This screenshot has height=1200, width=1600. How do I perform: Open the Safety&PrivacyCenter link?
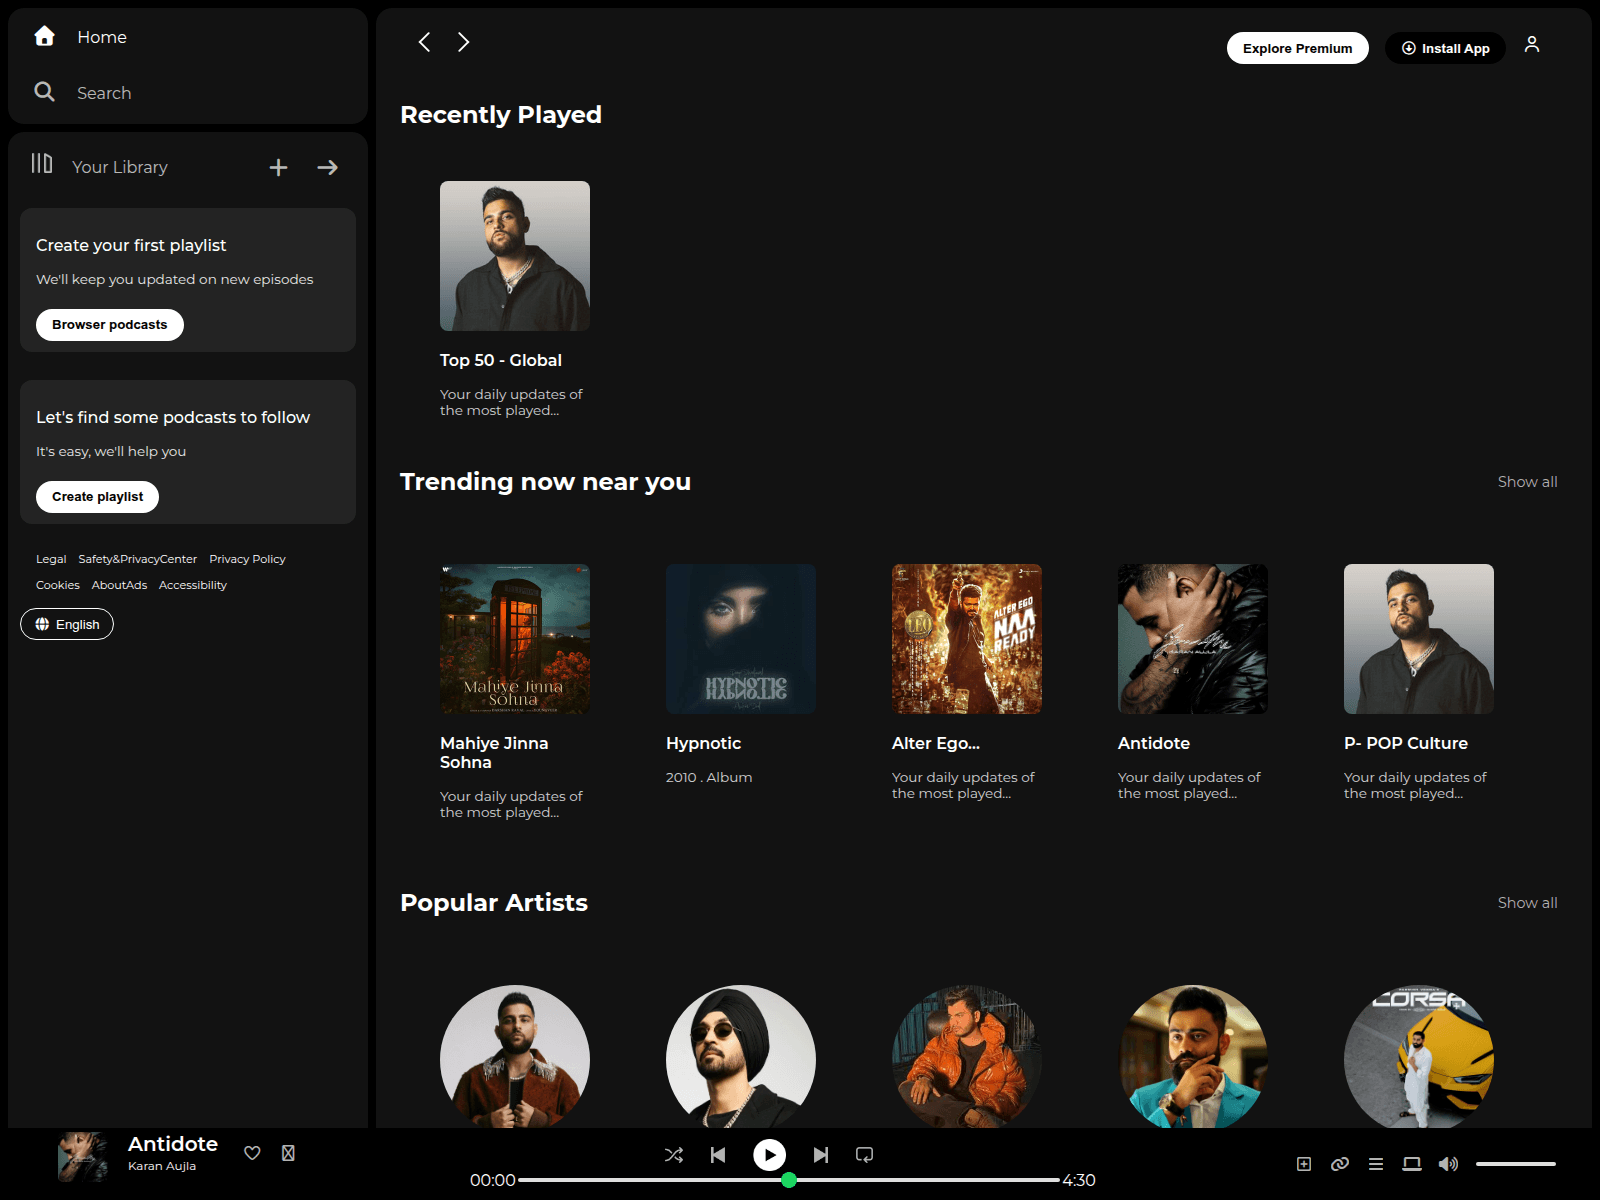[x=138, y=559]
